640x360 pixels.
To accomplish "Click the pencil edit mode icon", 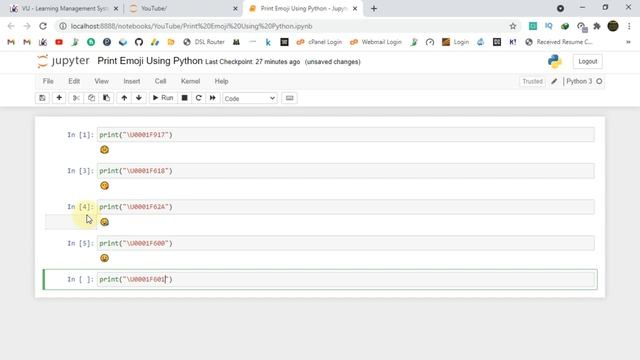I will point(554,81).
